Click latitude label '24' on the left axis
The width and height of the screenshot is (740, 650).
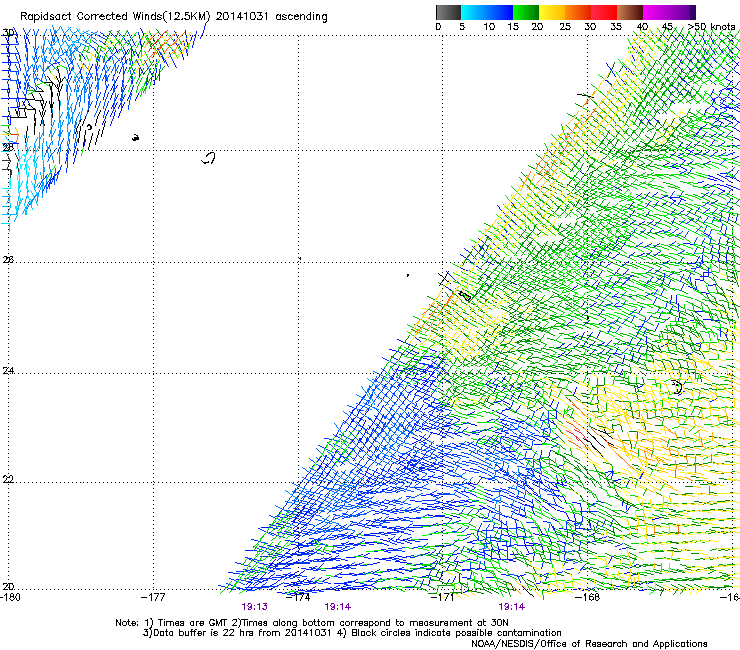(8, 371)
